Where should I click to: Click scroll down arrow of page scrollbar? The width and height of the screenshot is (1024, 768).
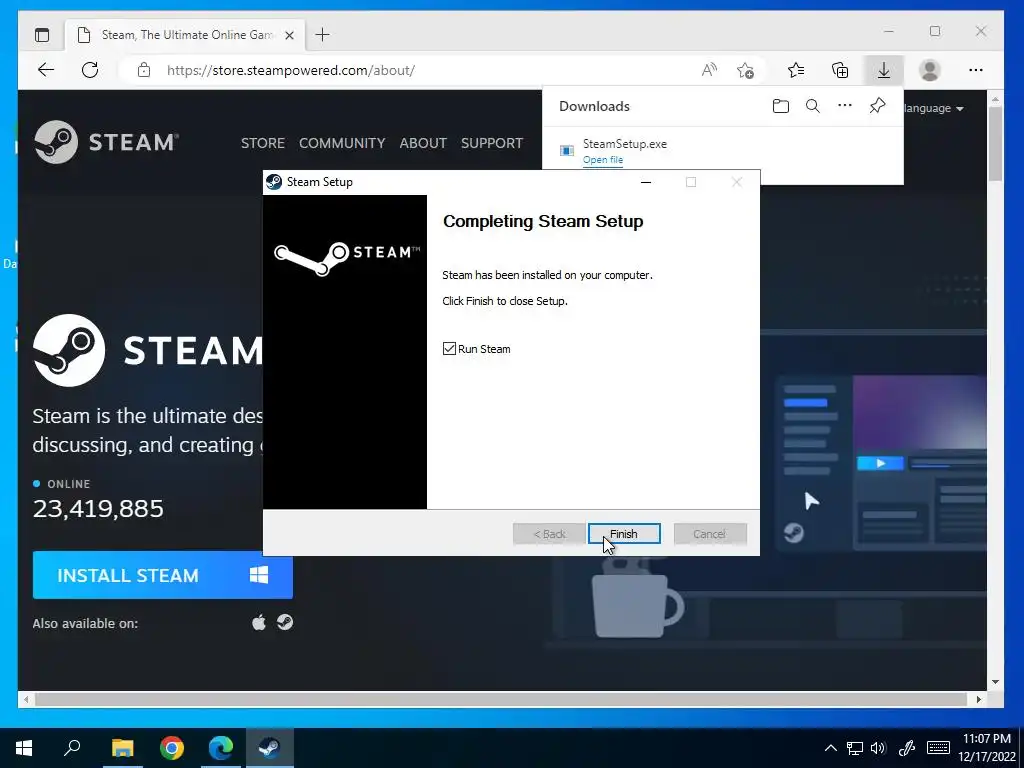[x=995, y=682]
